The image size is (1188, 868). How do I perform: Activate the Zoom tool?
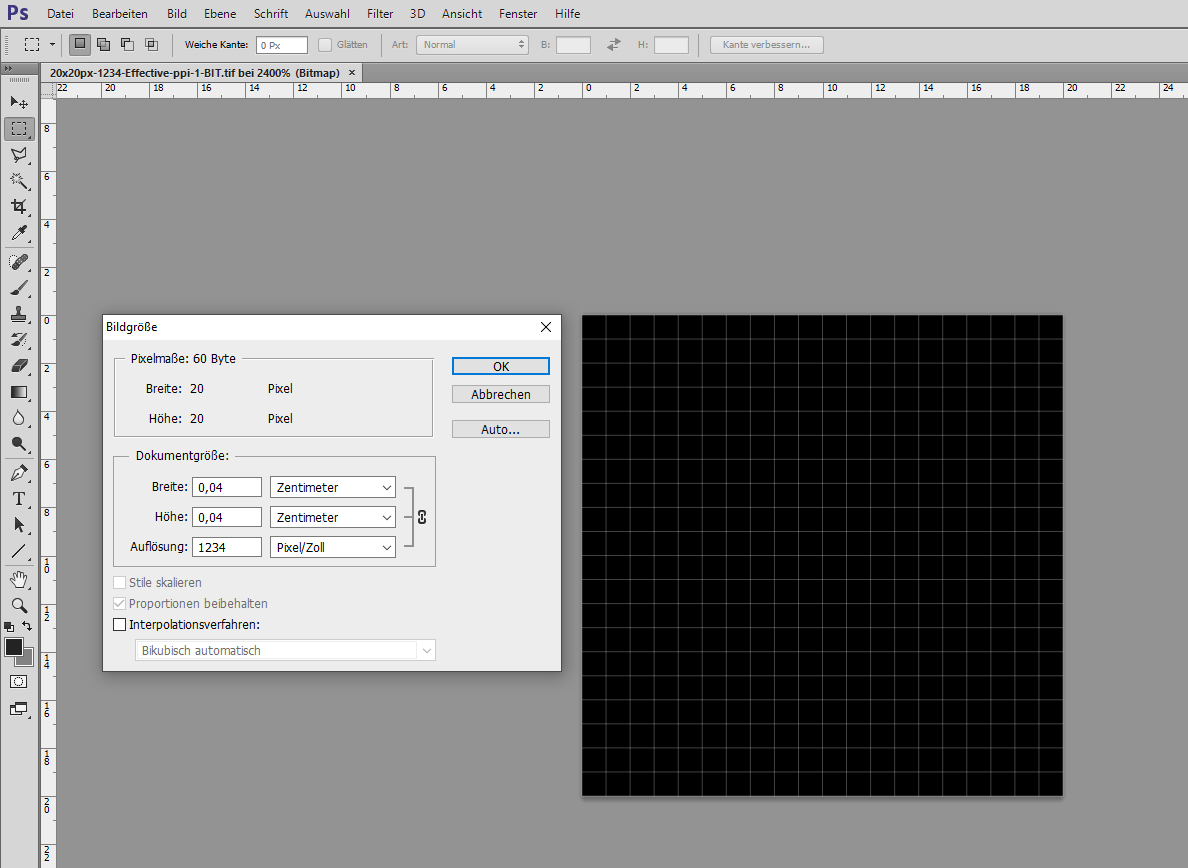19,605
